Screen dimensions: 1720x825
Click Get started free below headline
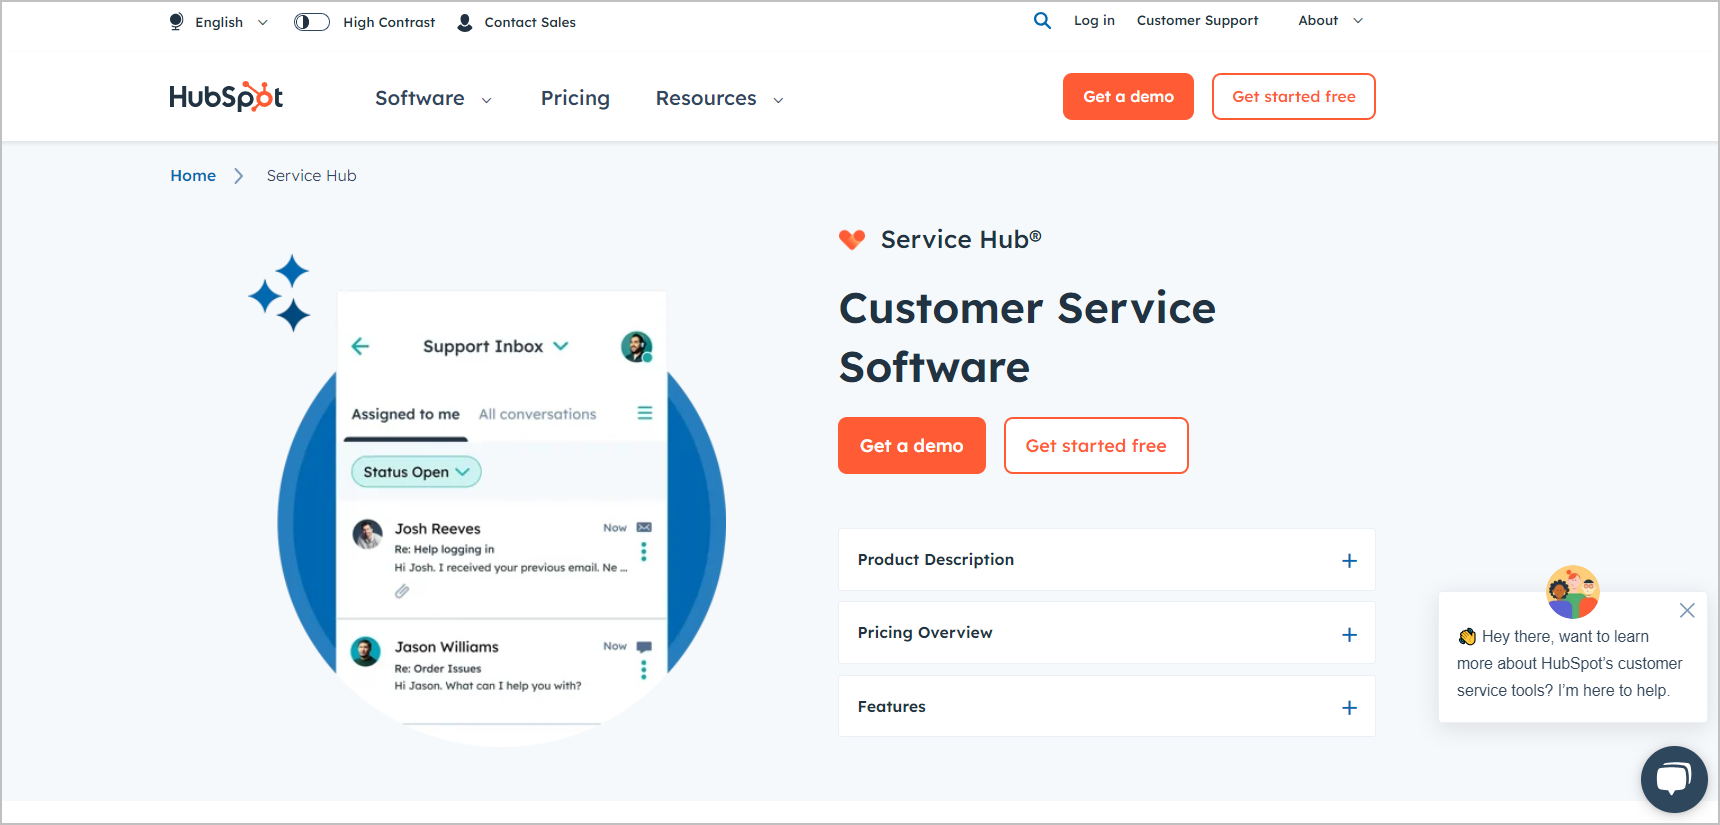1096,446
